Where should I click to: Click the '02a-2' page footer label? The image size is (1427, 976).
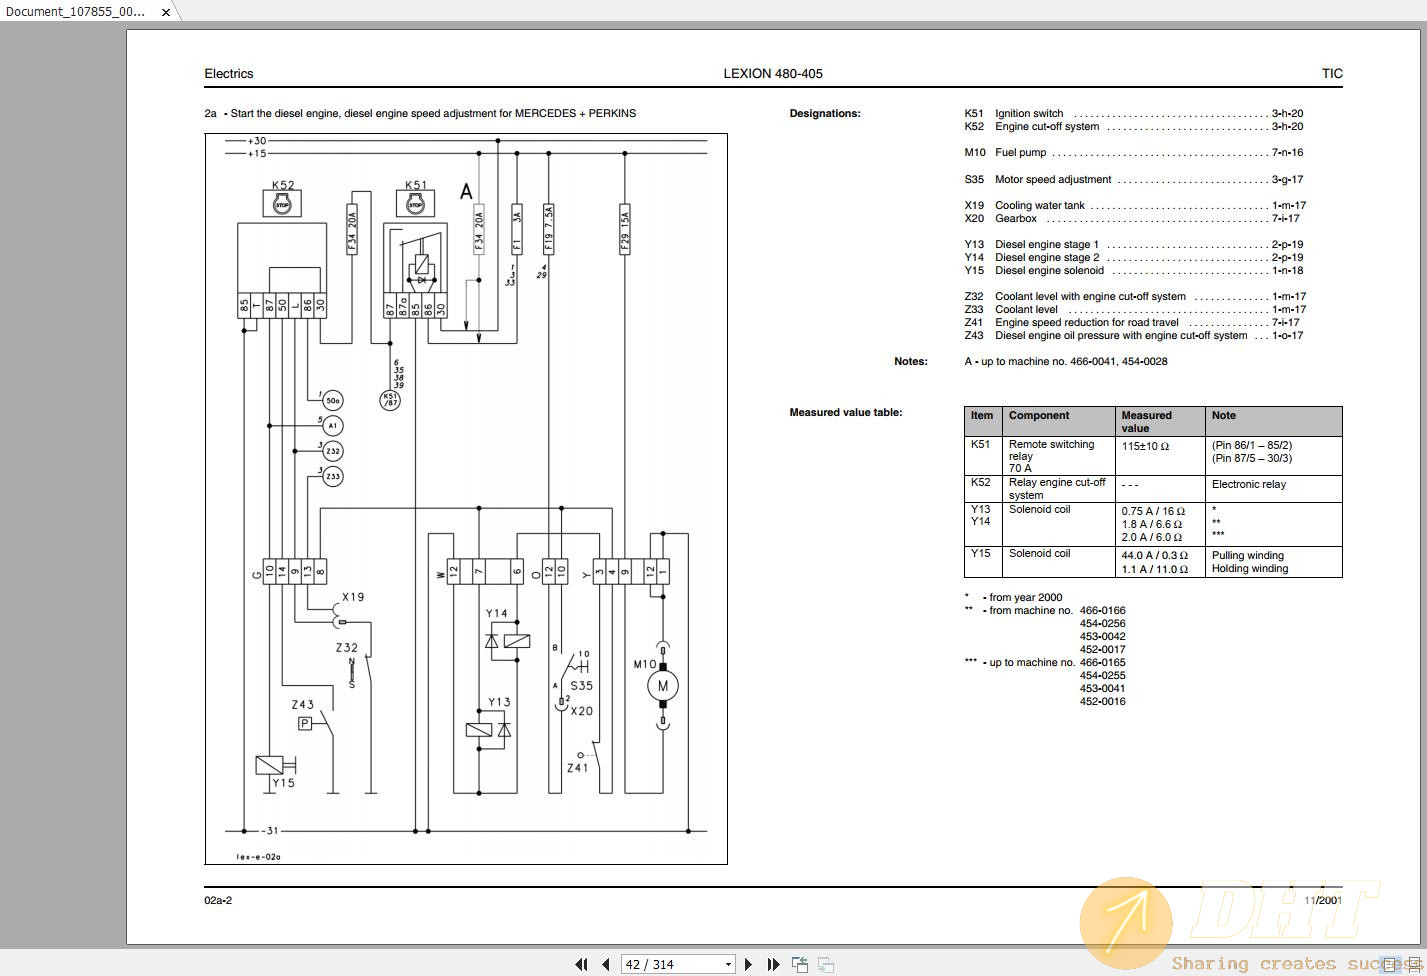coord(218,901)
